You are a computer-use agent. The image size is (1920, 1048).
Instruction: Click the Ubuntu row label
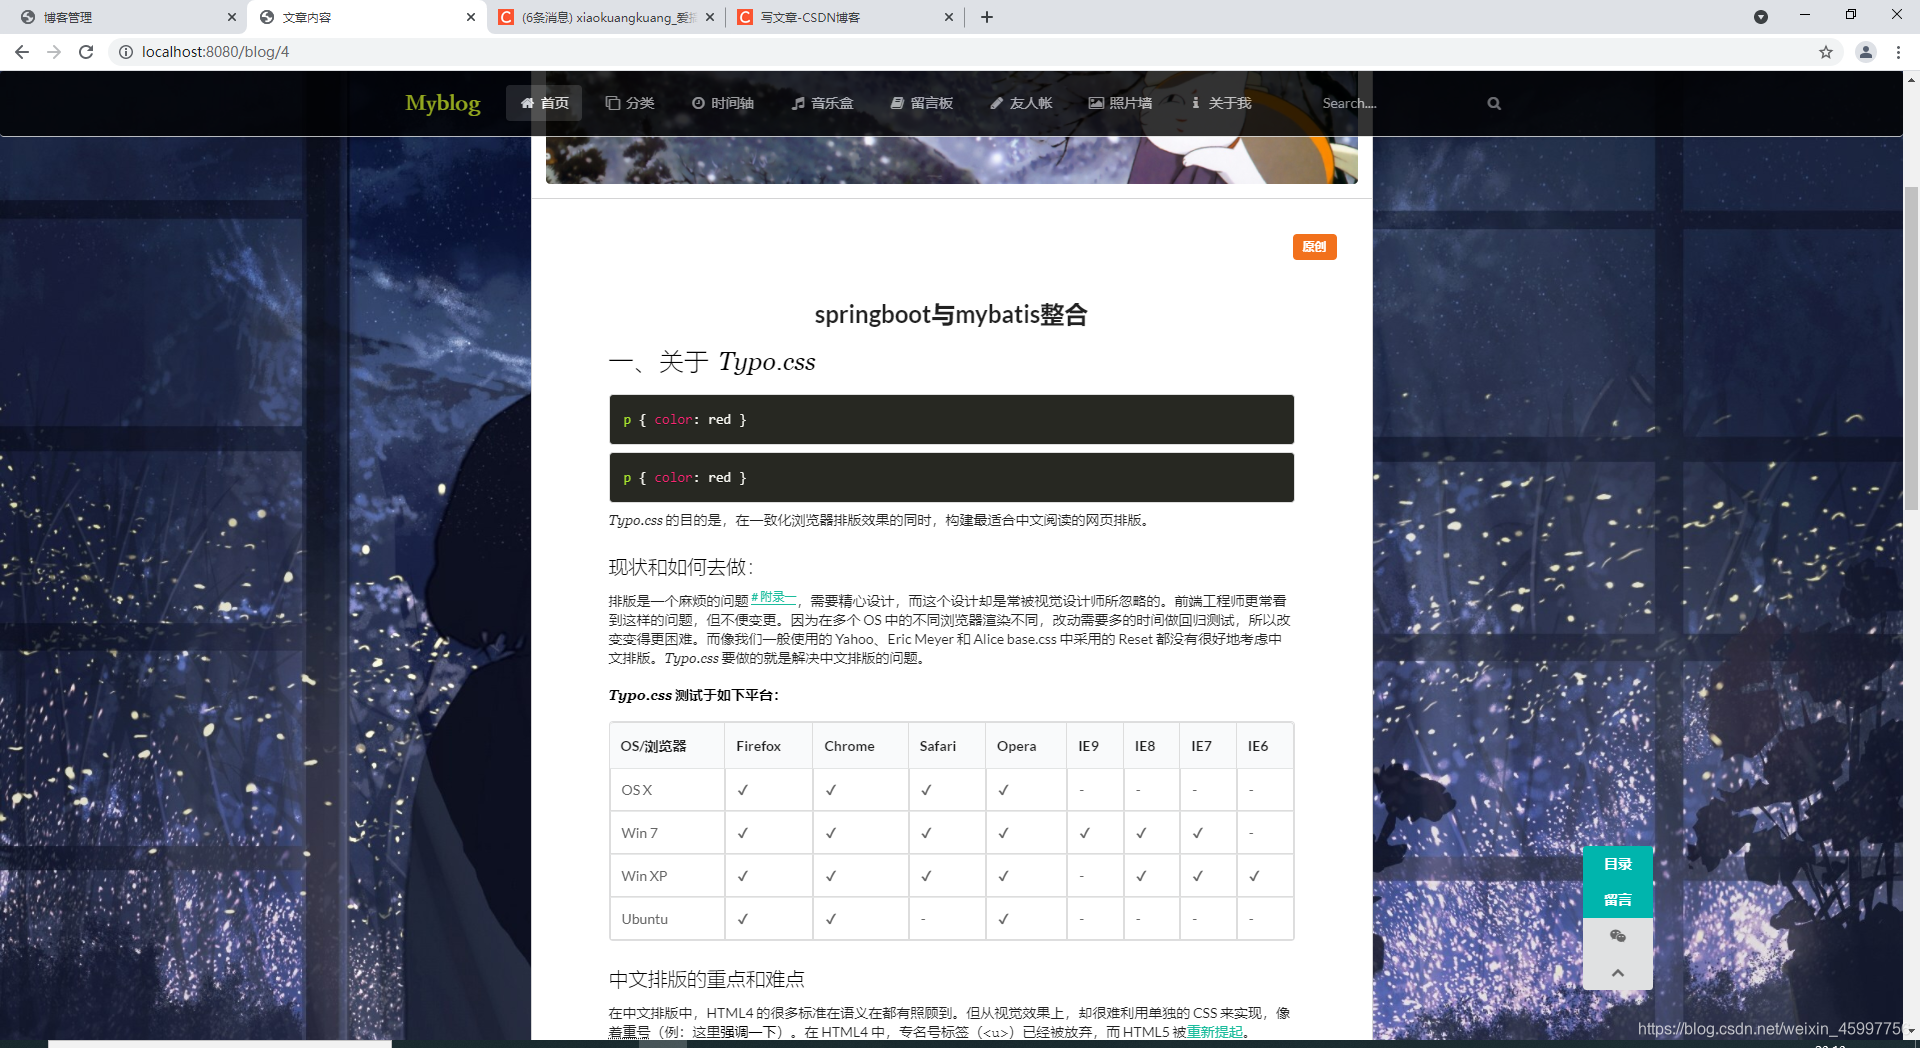(x=644, y=919)
